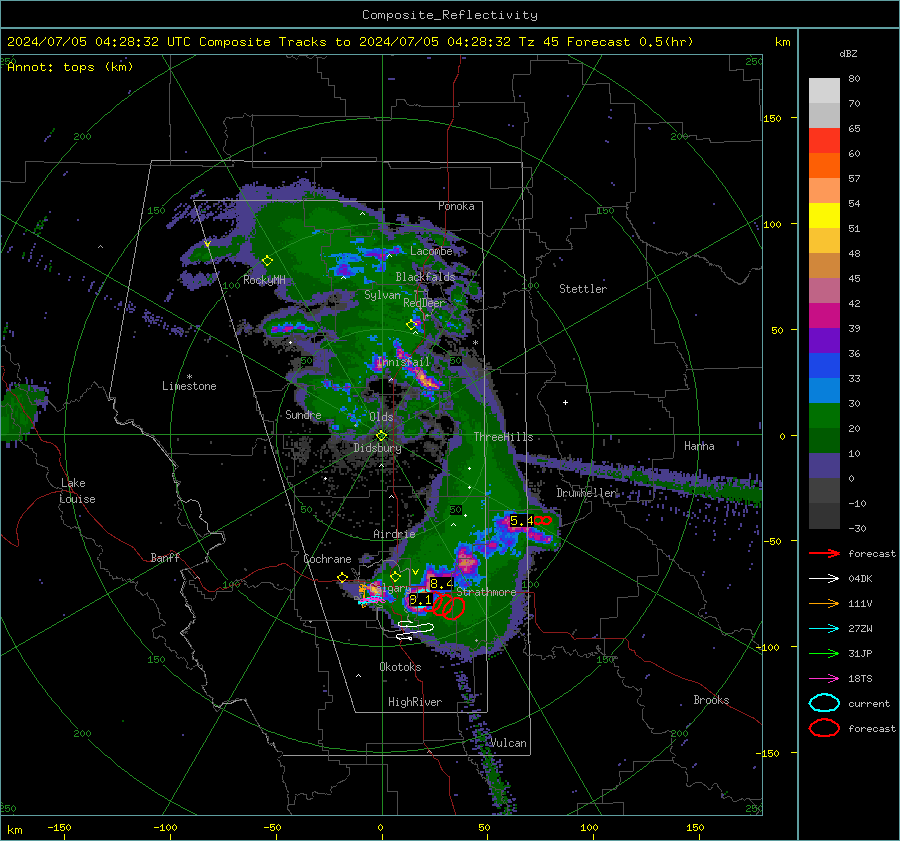The image size is (900, 841).
Task: Click the Brooks town label
Action: [x=711, y=700]
